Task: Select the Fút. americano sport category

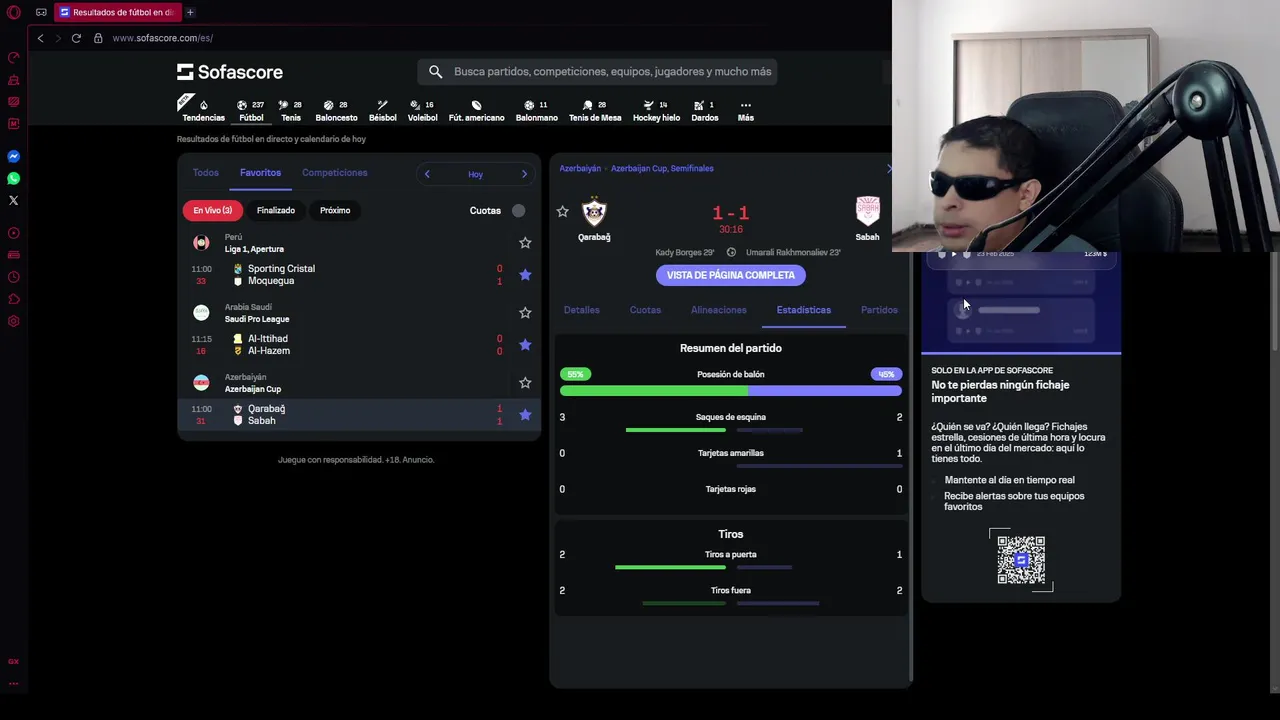Action: (476, 111)
